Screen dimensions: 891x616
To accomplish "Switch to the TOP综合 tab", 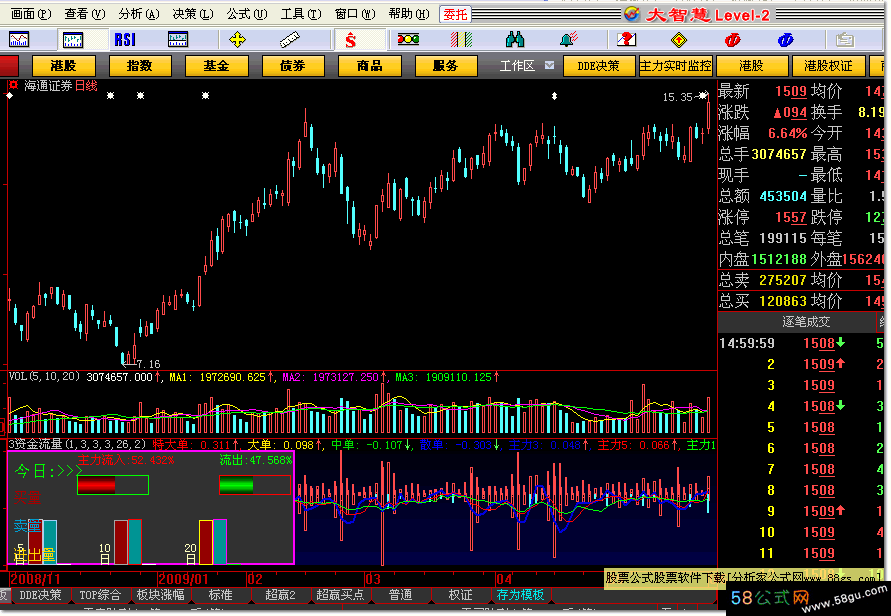I will [x=100, y=595].
